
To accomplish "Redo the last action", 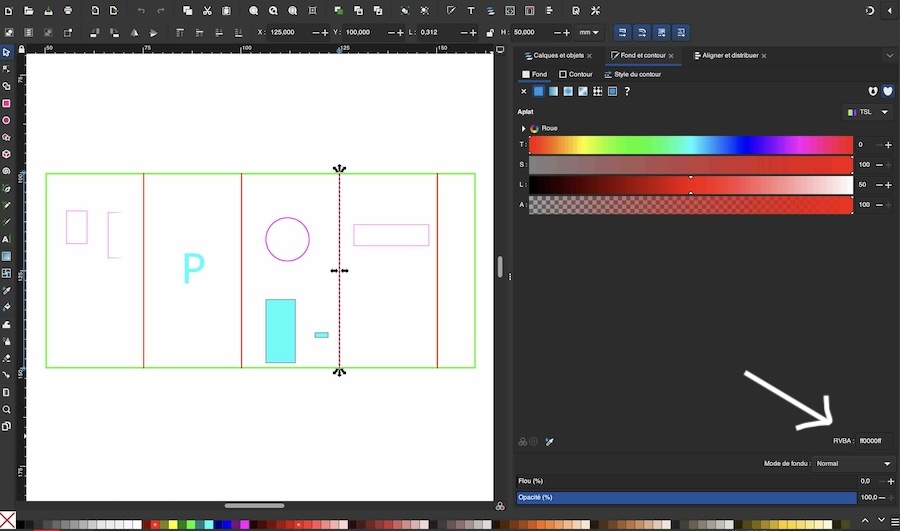I will click(161, 10).
